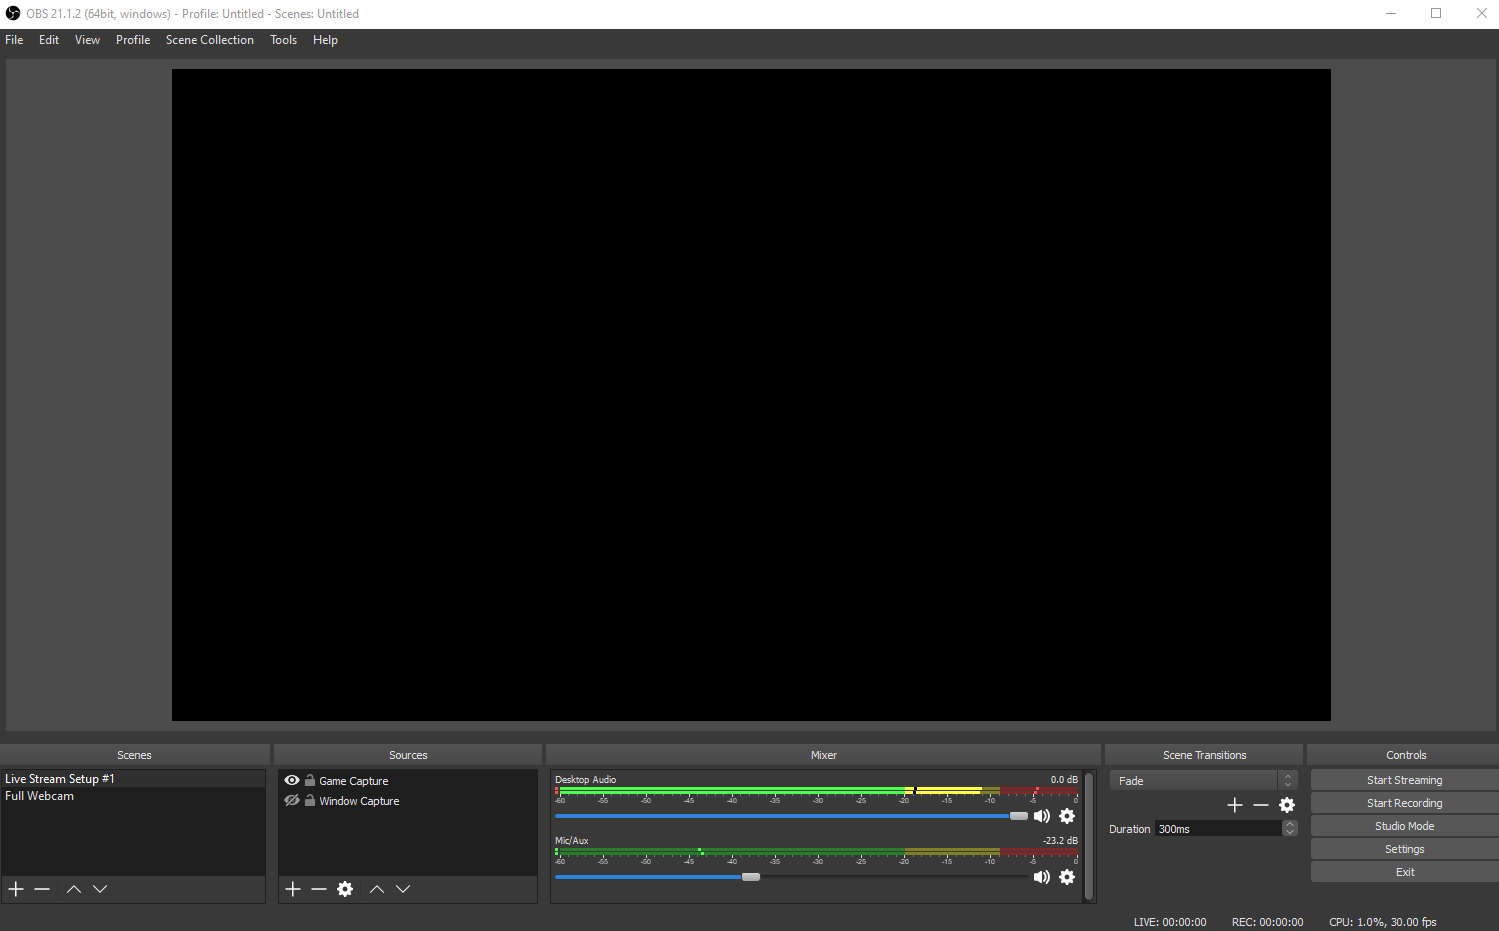The image size is (1499, 931).
Task: Decrease transition duration with down arrow
Action: point(1290,832)
